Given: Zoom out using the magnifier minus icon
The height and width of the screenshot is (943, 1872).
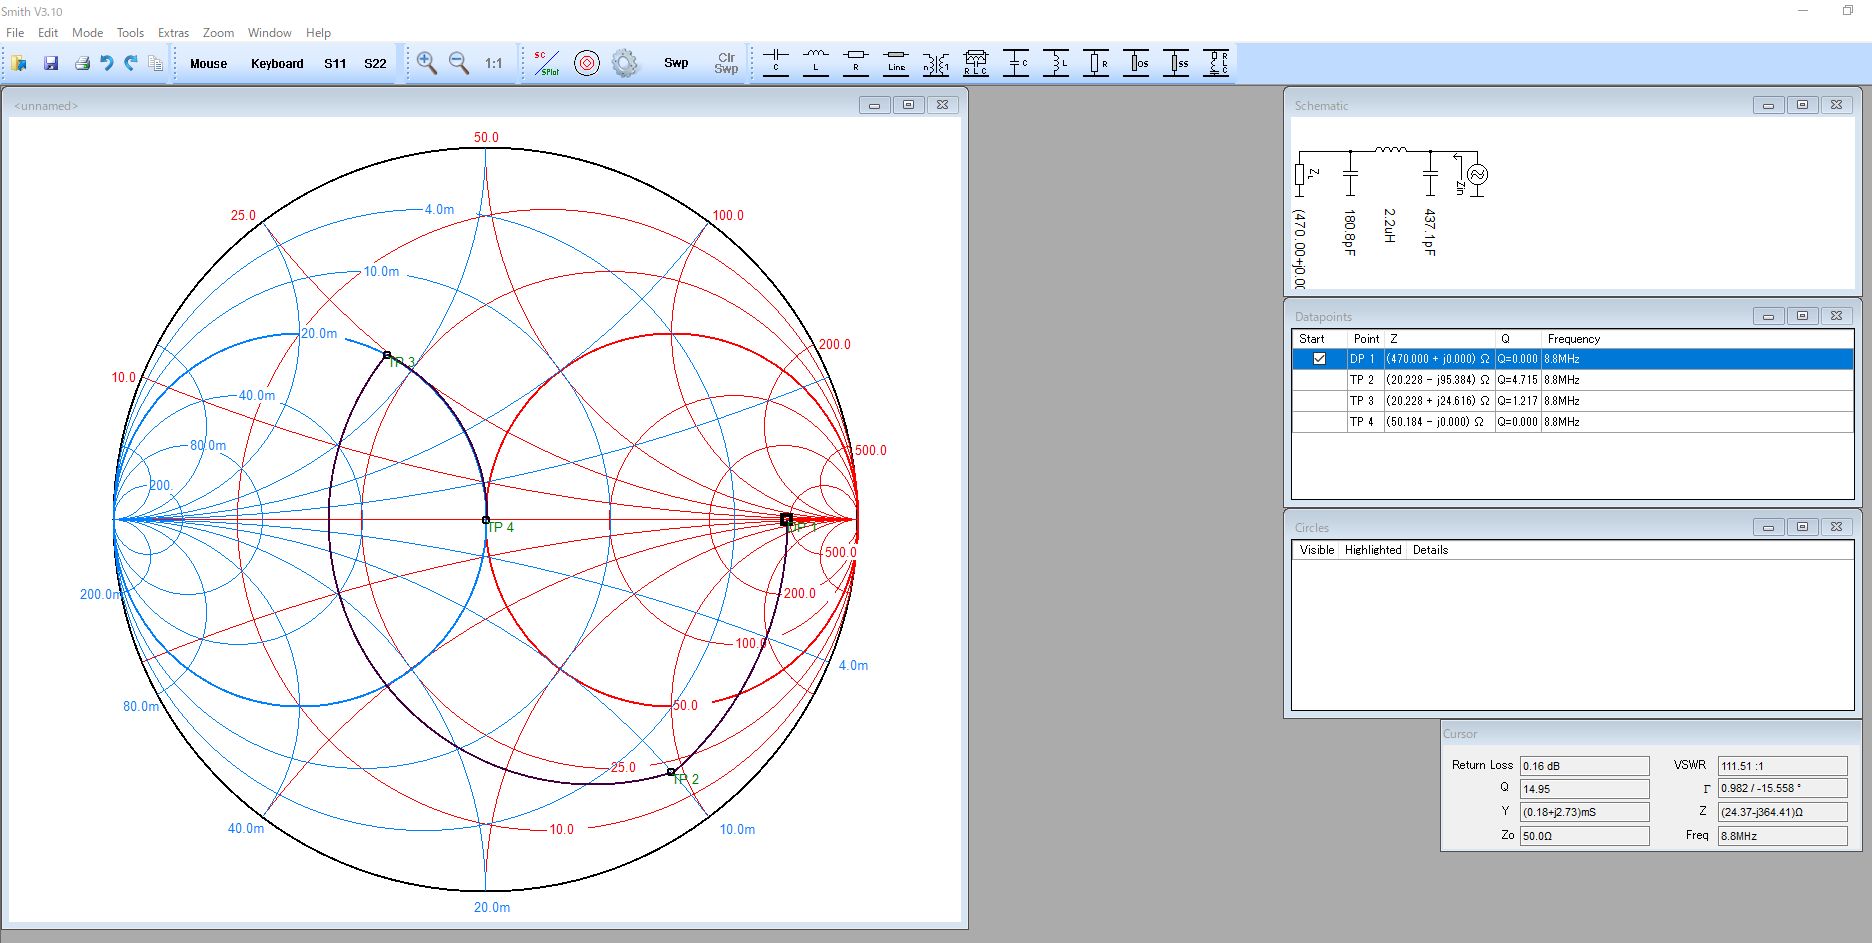Looking at the screenshot, I should (459, 63).
